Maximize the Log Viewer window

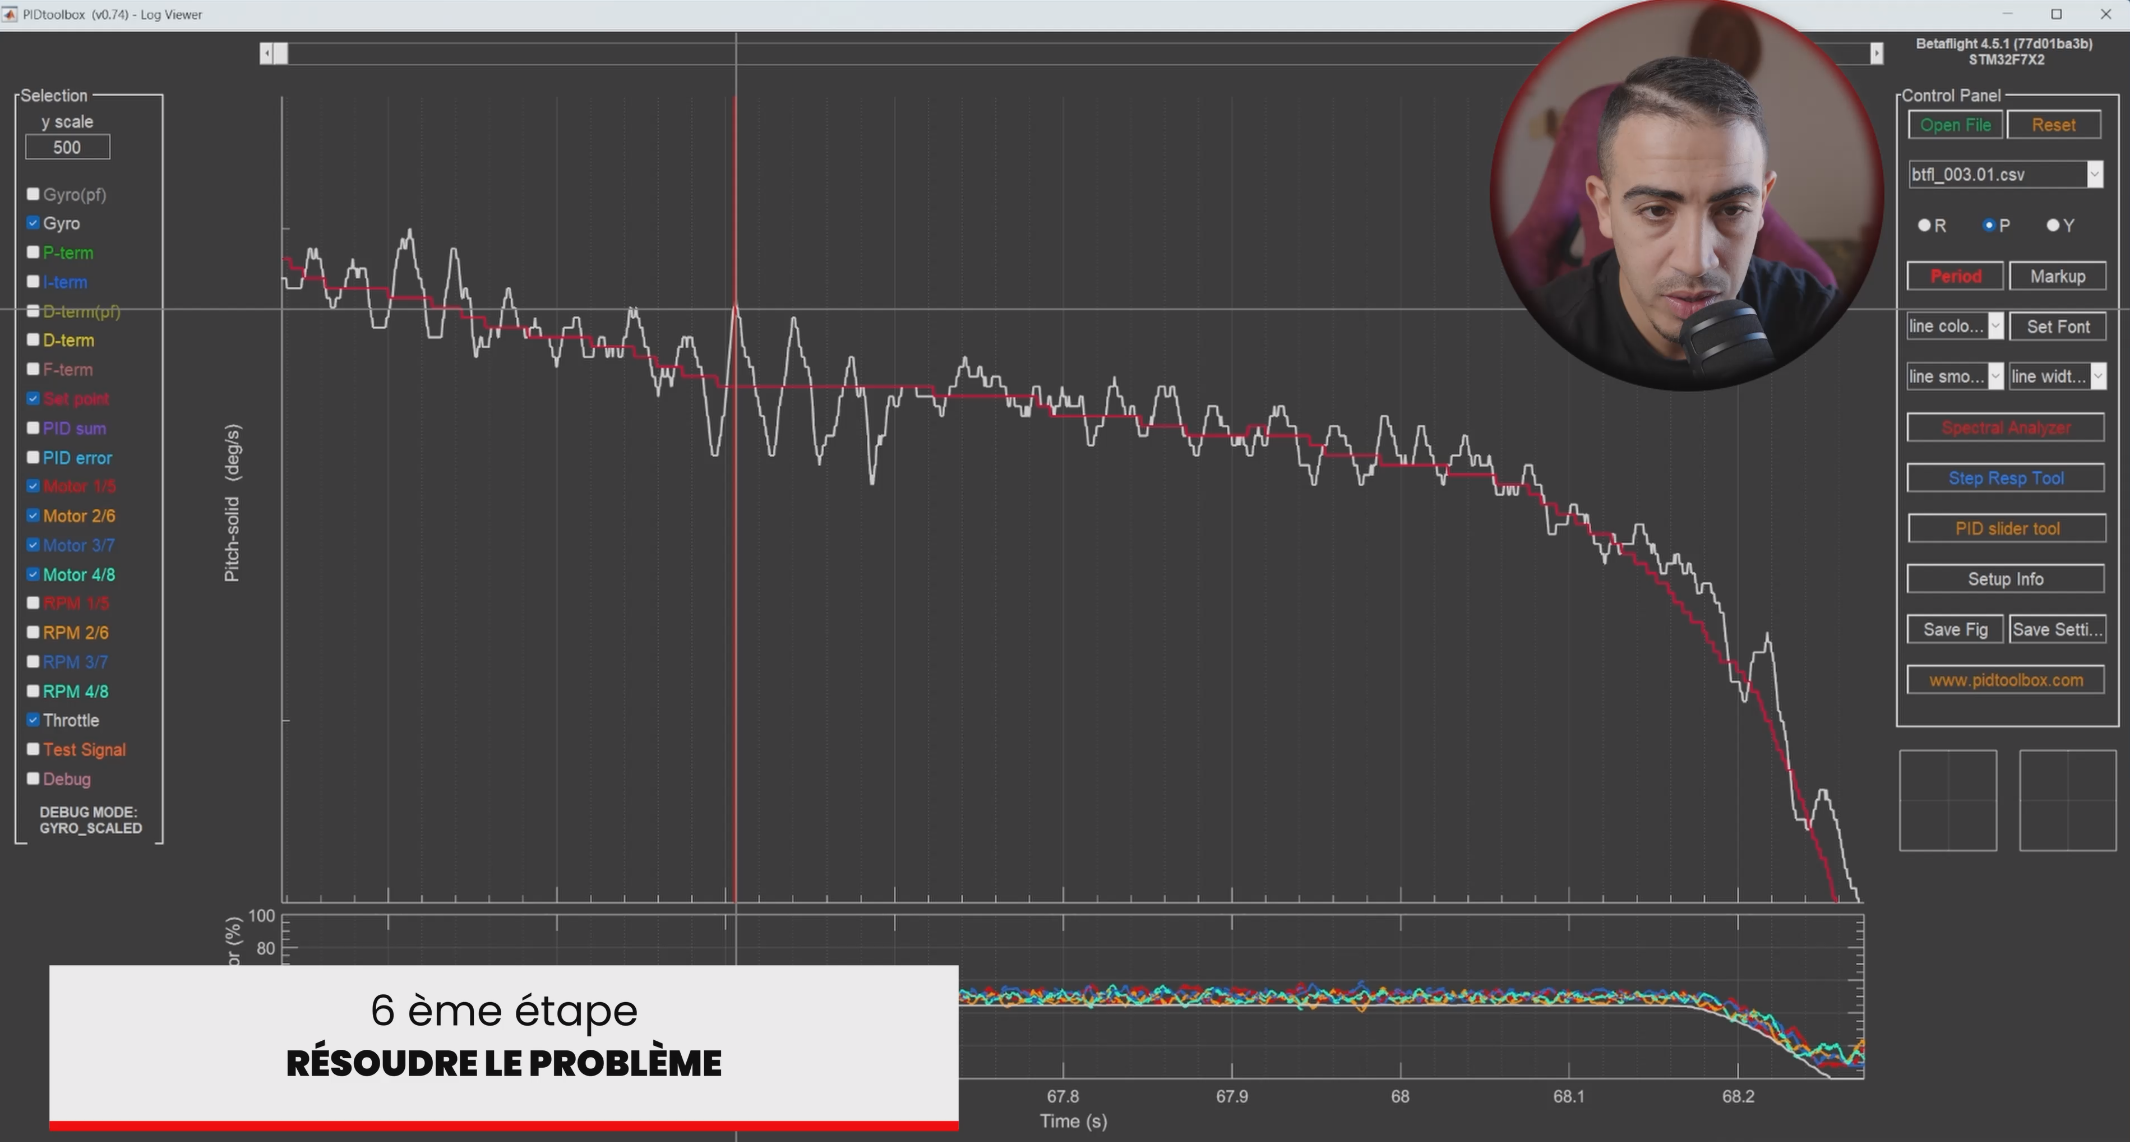click(x=2056, y=14)
